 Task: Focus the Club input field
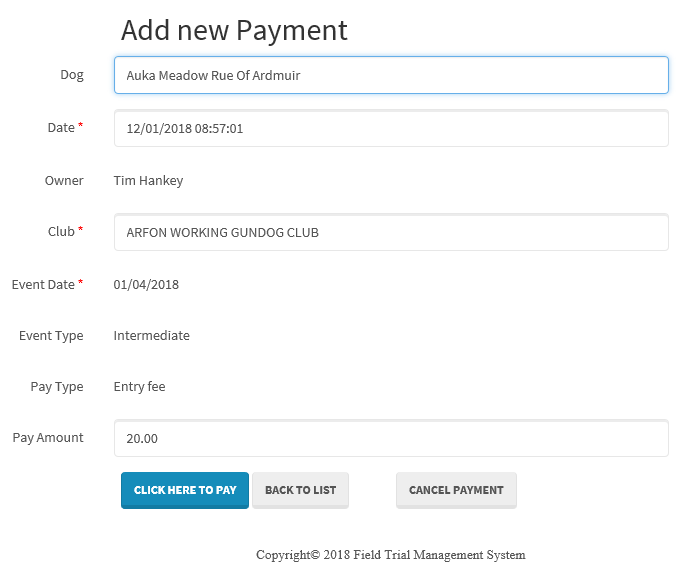point(391,232)
